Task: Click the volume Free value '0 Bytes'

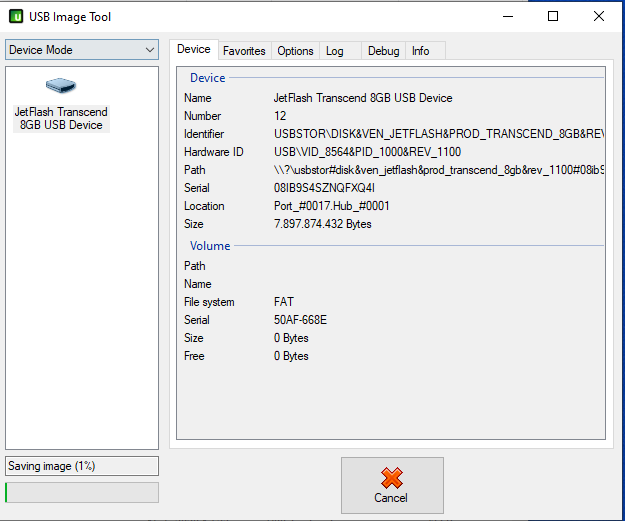Action: pos(291,356)
